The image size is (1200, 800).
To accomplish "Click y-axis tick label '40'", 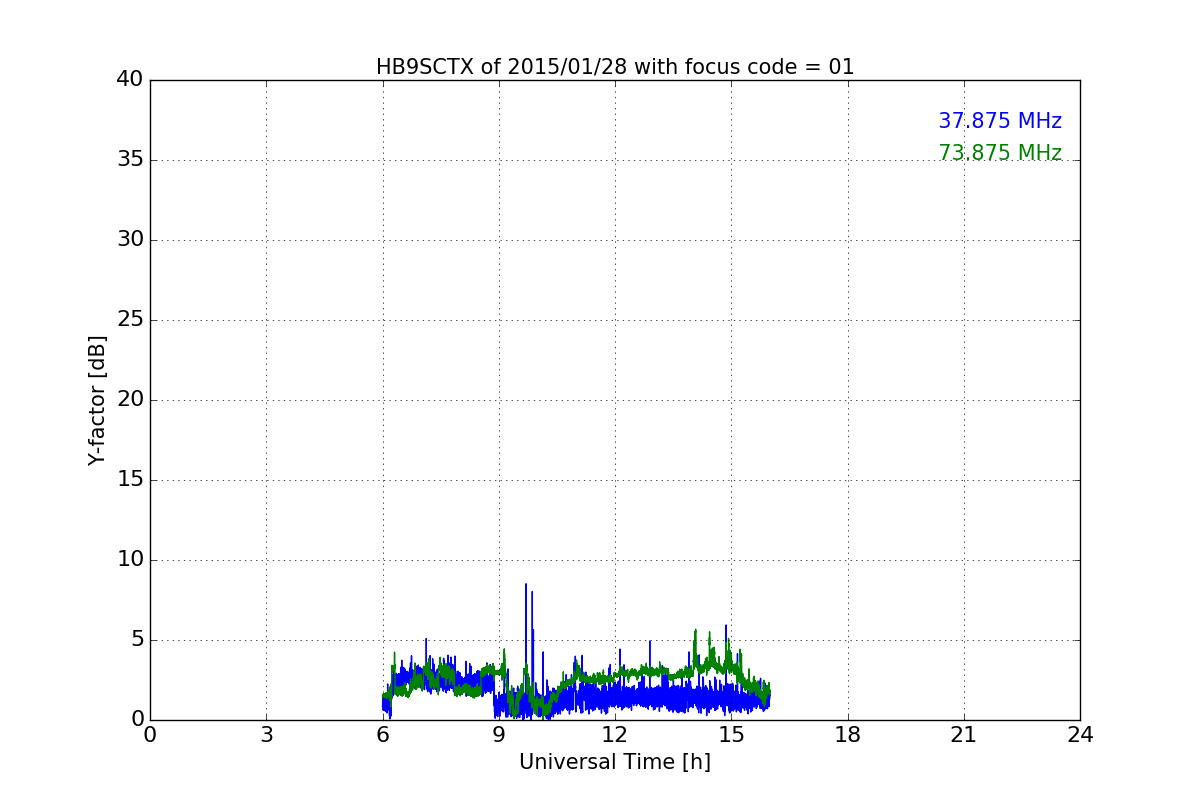I will 130,80.
